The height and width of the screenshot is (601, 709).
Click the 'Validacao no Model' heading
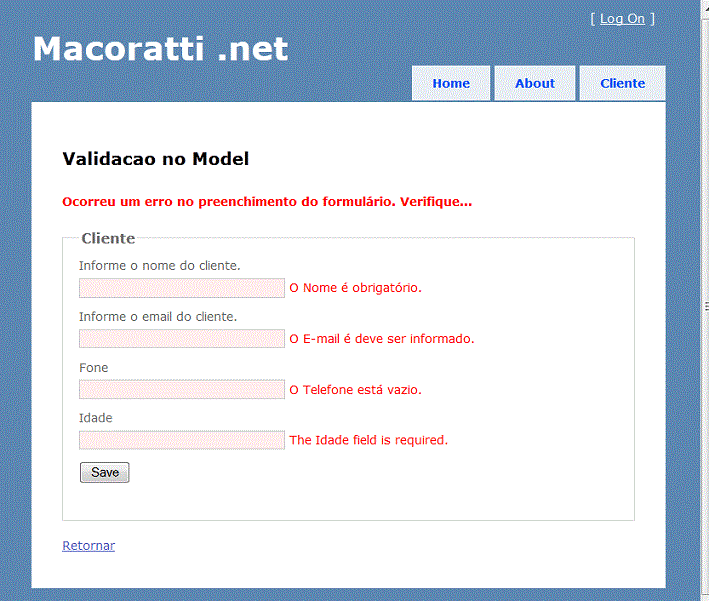(156, 159)
